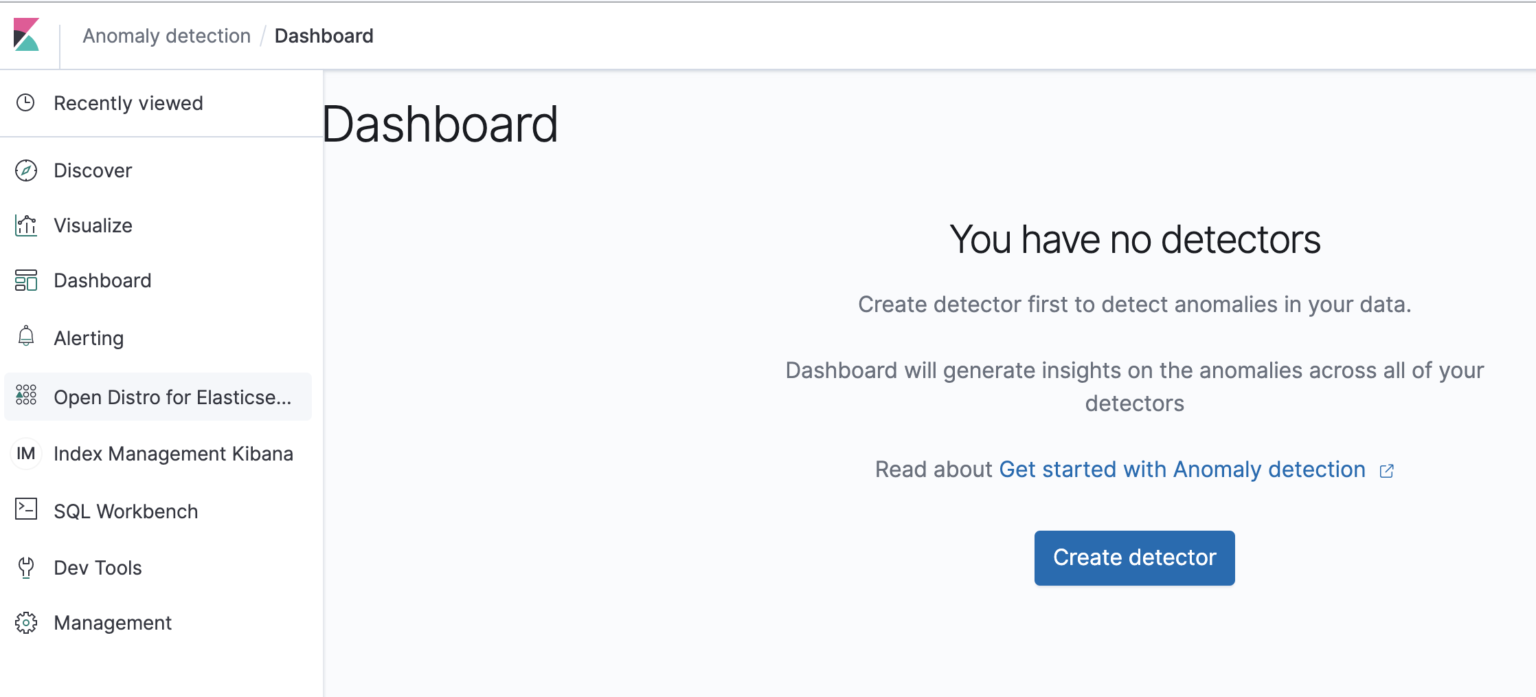Open Index Management Kibana via its IM icon
The height and width of the screenshot is (697, 1536).
click(x=24, y=453)
